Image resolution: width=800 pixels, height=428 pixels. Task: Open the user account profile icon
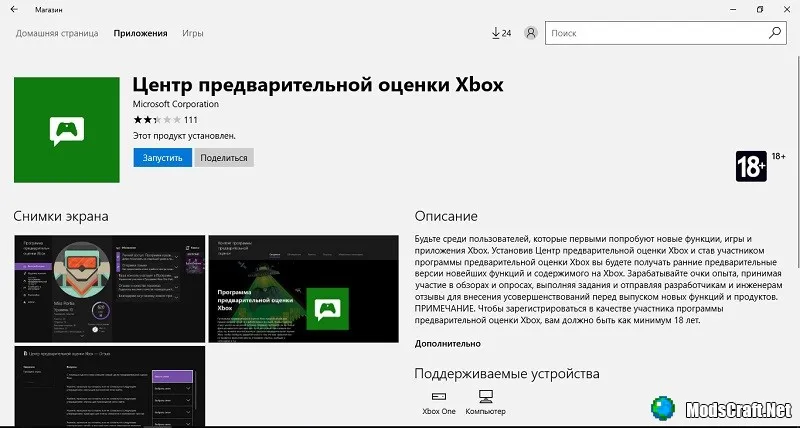click(531, 33)
